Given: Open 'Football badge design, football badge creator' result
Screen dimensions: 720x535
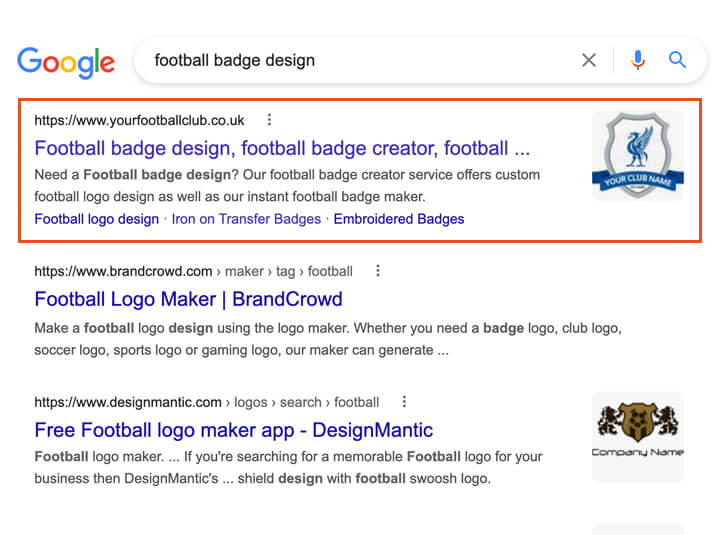Looking at the screenshot, I should click(282, 148).
